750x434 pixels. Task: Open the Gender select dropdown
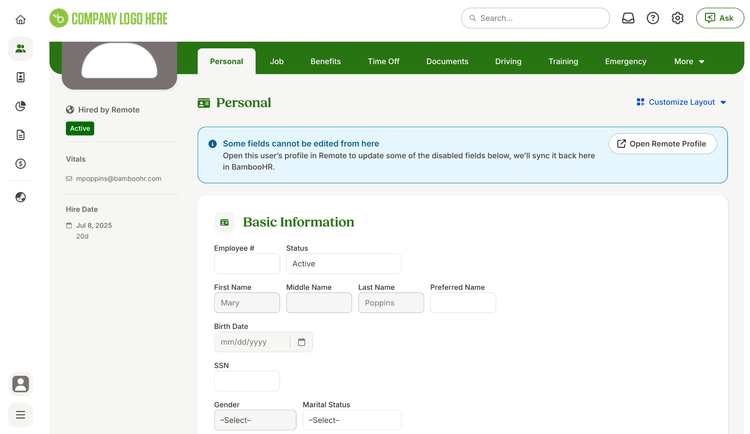point(255,420)
